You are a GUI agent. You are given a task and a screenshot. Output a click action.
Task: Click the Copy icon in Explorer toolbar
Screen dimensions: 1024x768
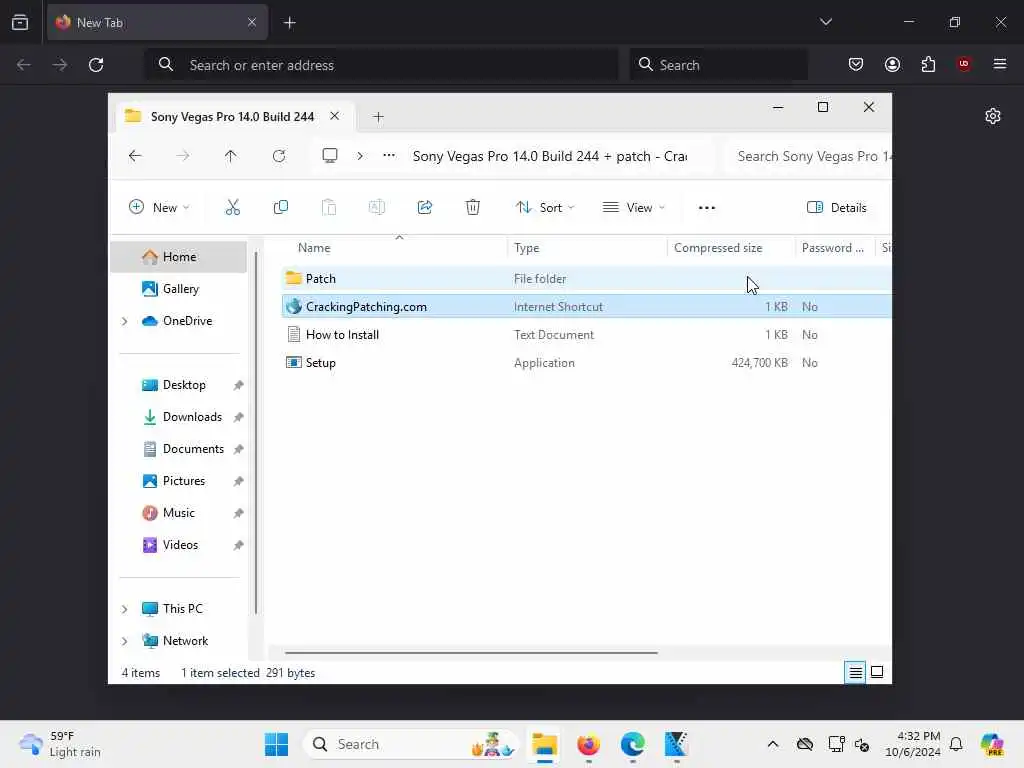coord(281,208)
